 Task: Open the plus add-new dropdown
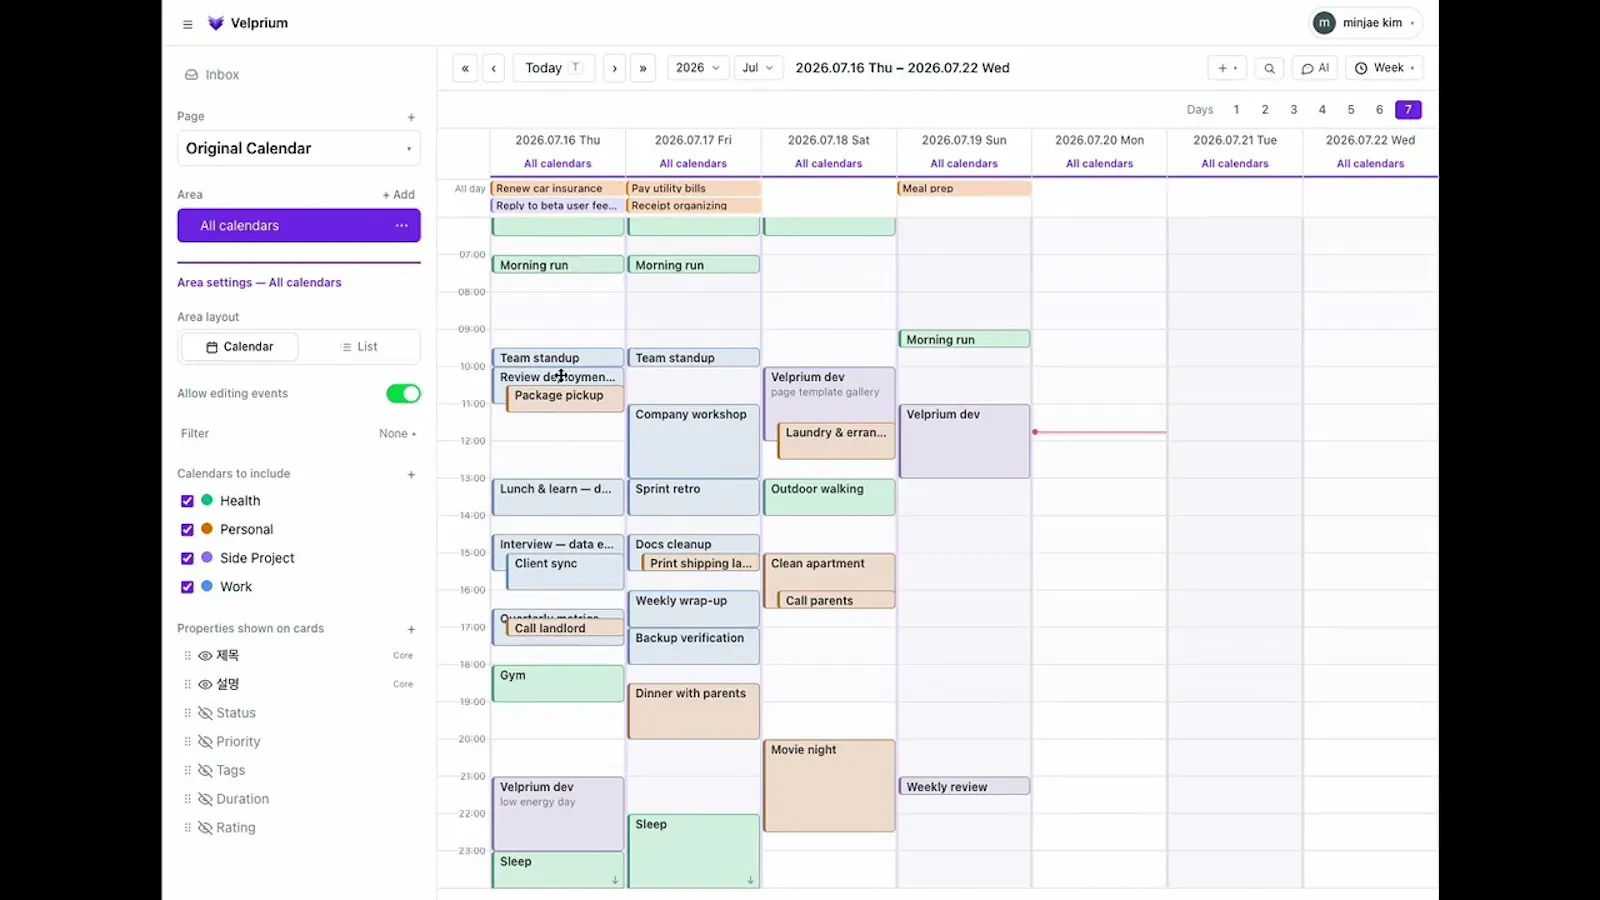click(x=1227, y=68)
